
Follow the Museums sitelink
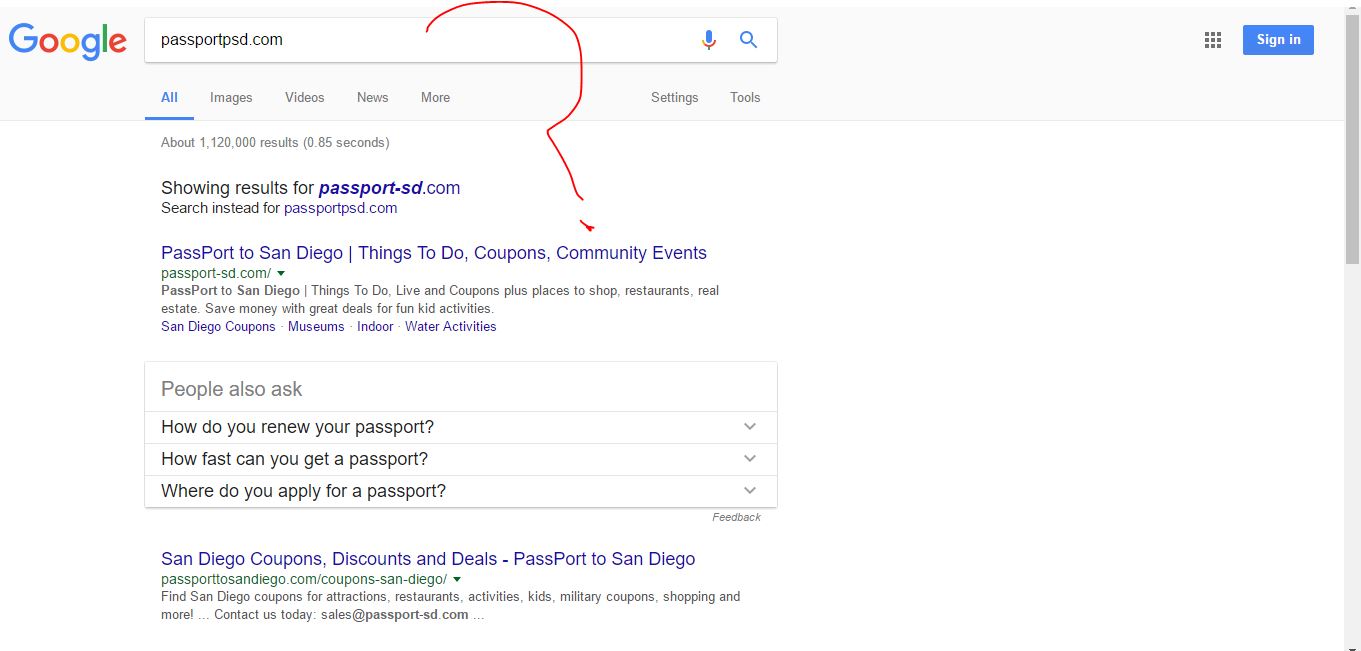[x=316, y=326]
